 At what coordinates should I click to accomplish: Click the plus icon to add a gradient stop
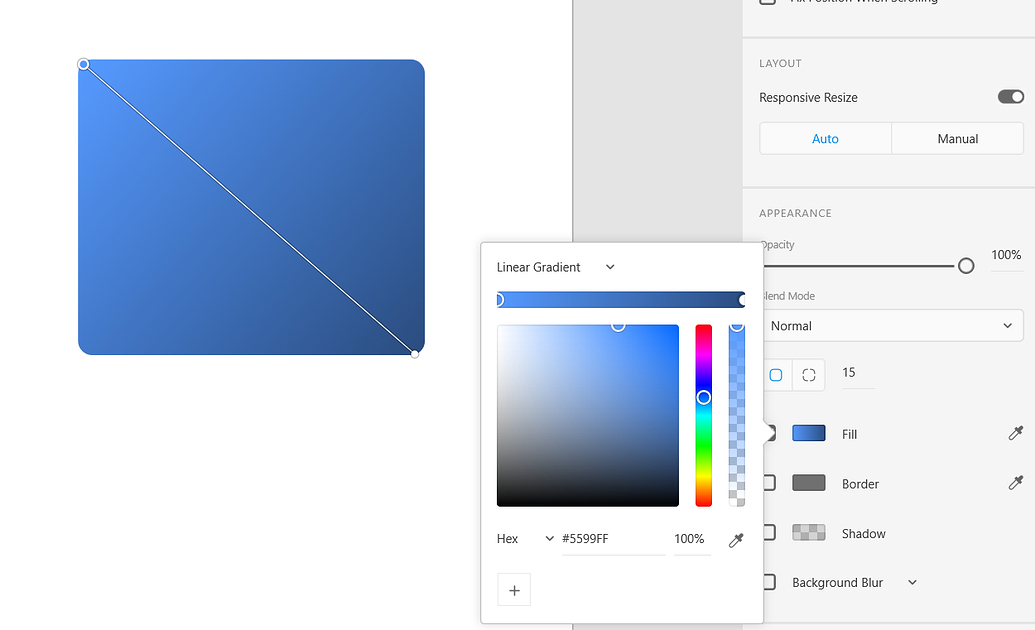tap(514, 589)
